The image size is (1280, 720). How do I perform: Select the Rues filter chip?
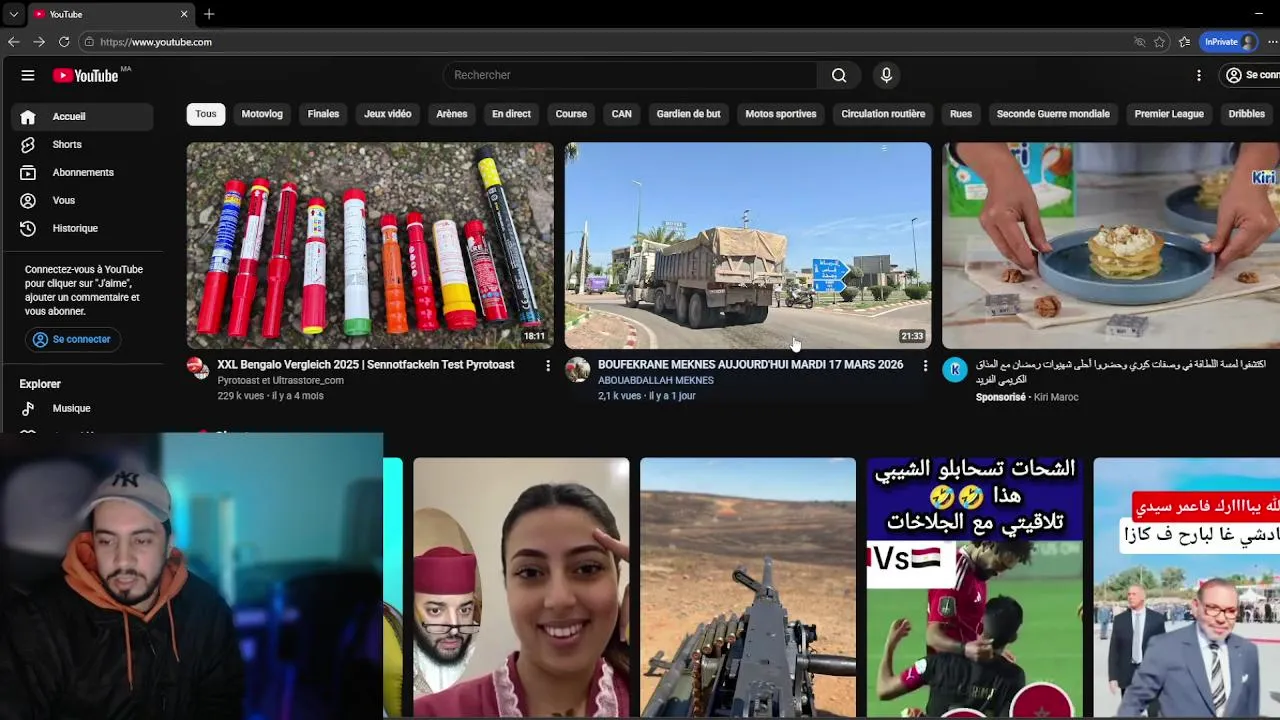(x=961, y=114)
